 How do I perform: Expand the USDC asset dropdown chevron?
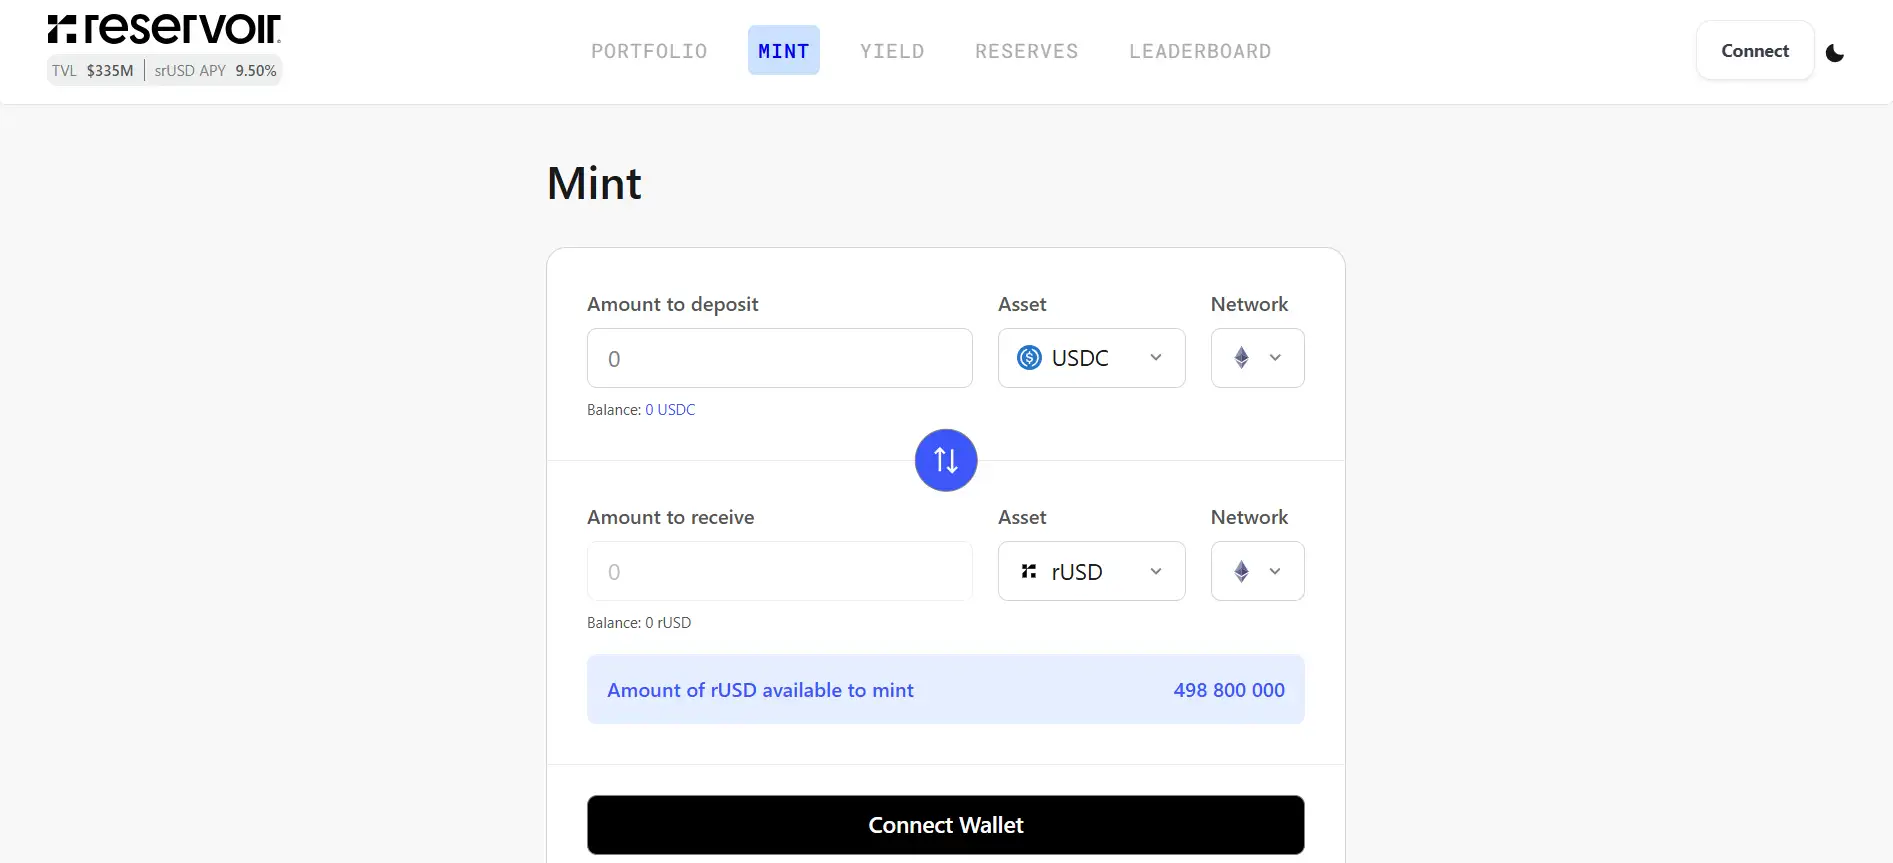coord(1156,358)
